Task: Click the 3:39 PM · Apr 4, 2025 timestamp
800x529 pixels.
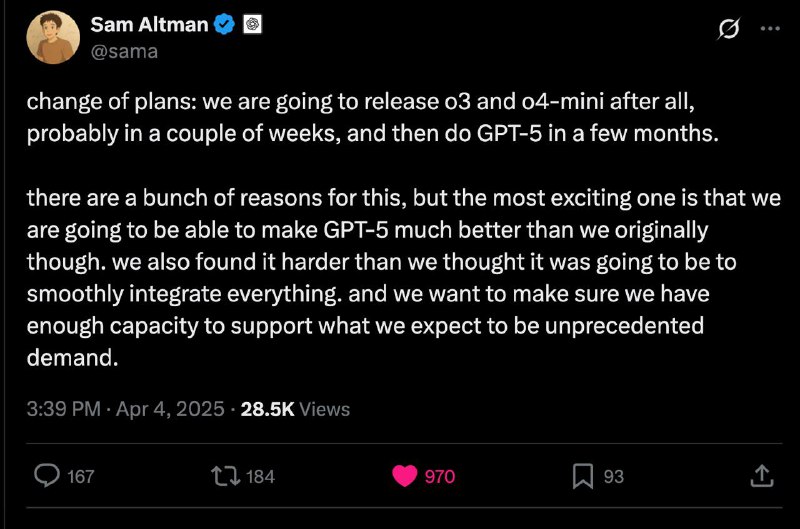Action: 126,408
